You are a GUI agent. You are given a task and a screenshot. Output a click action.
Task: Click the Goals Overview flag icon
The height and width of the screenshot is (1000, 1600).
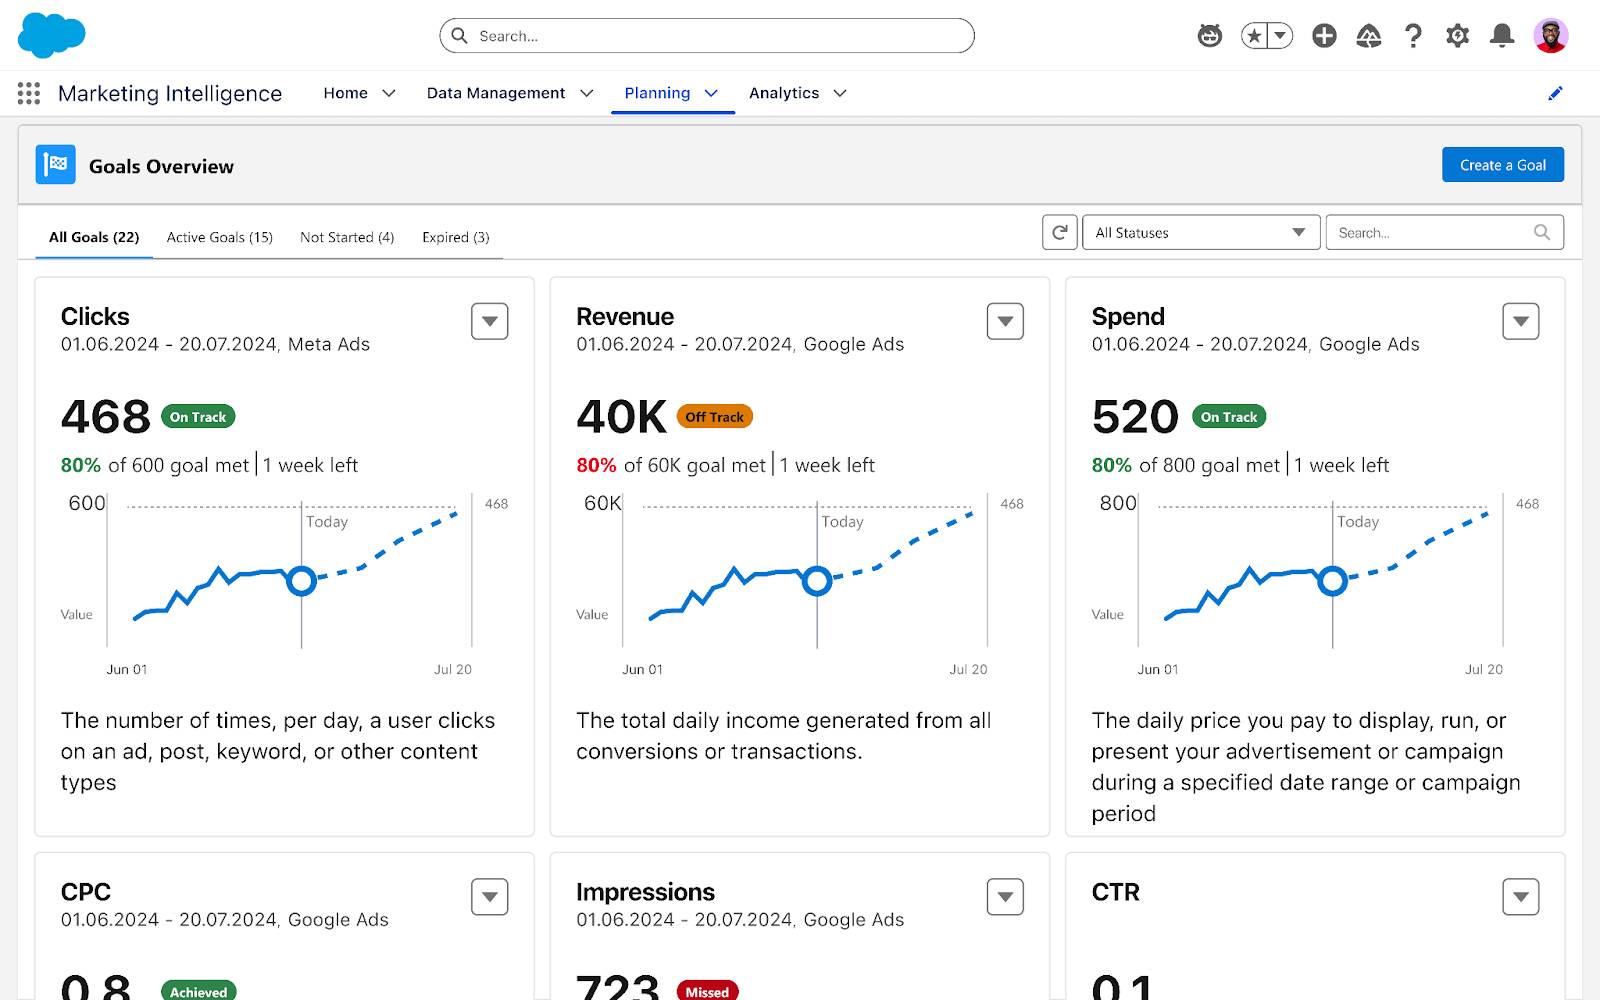click(56, 165)
